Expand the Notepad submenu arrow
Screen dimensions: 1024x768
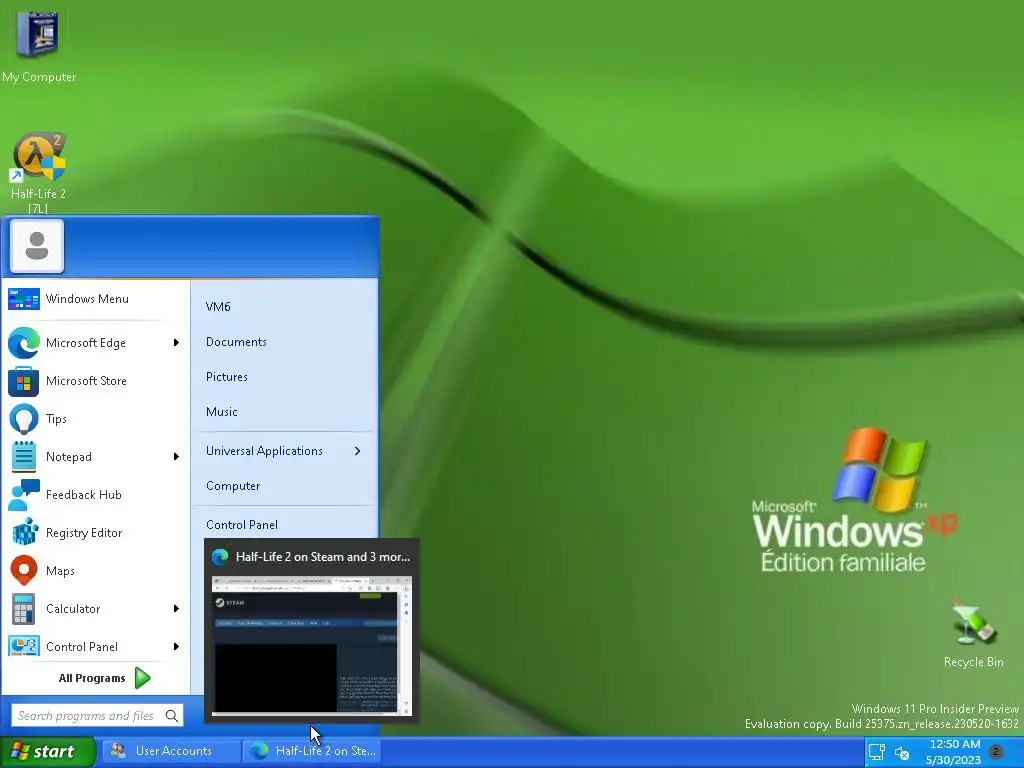176,456
